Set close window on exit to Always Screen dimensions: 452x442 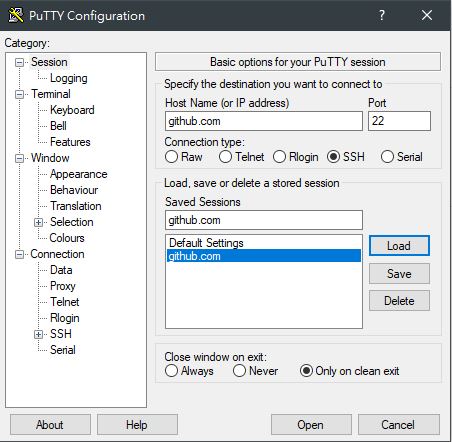tap(171, 371)
